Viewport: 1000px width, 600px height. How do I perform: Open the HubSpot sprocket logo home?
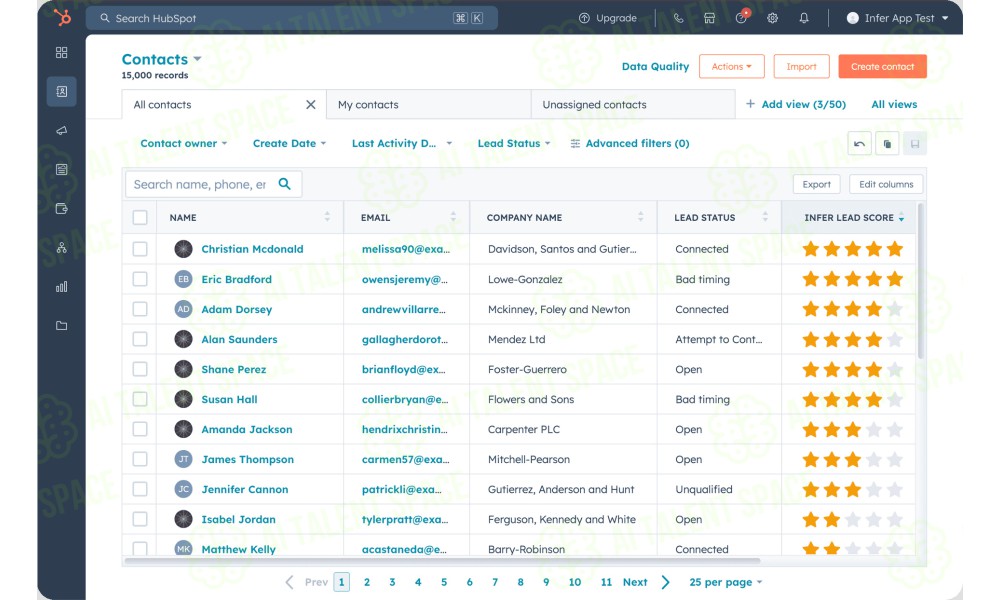coord(62,18)
